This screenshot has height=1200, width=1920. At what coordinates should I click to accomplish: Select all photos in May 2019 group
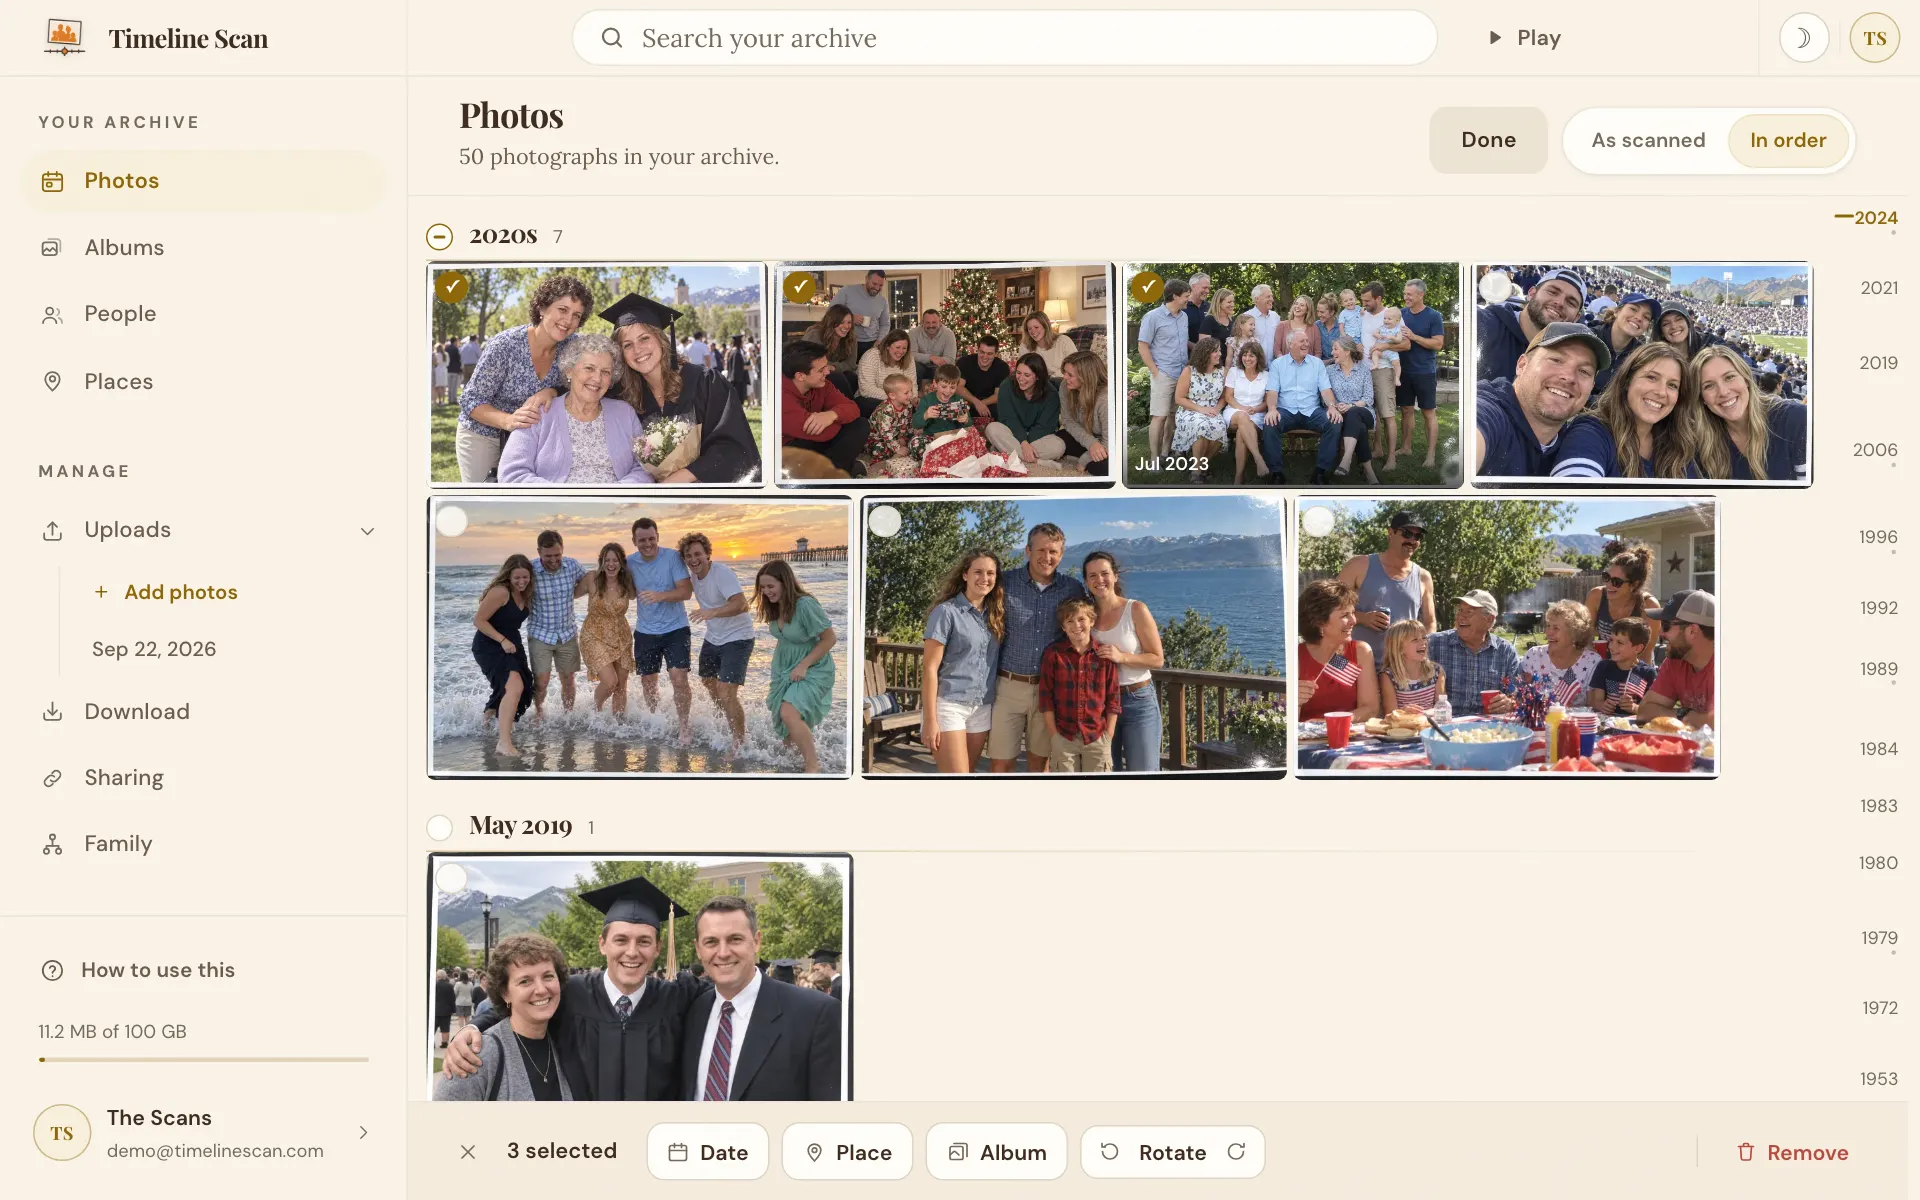tap(439, 827)
